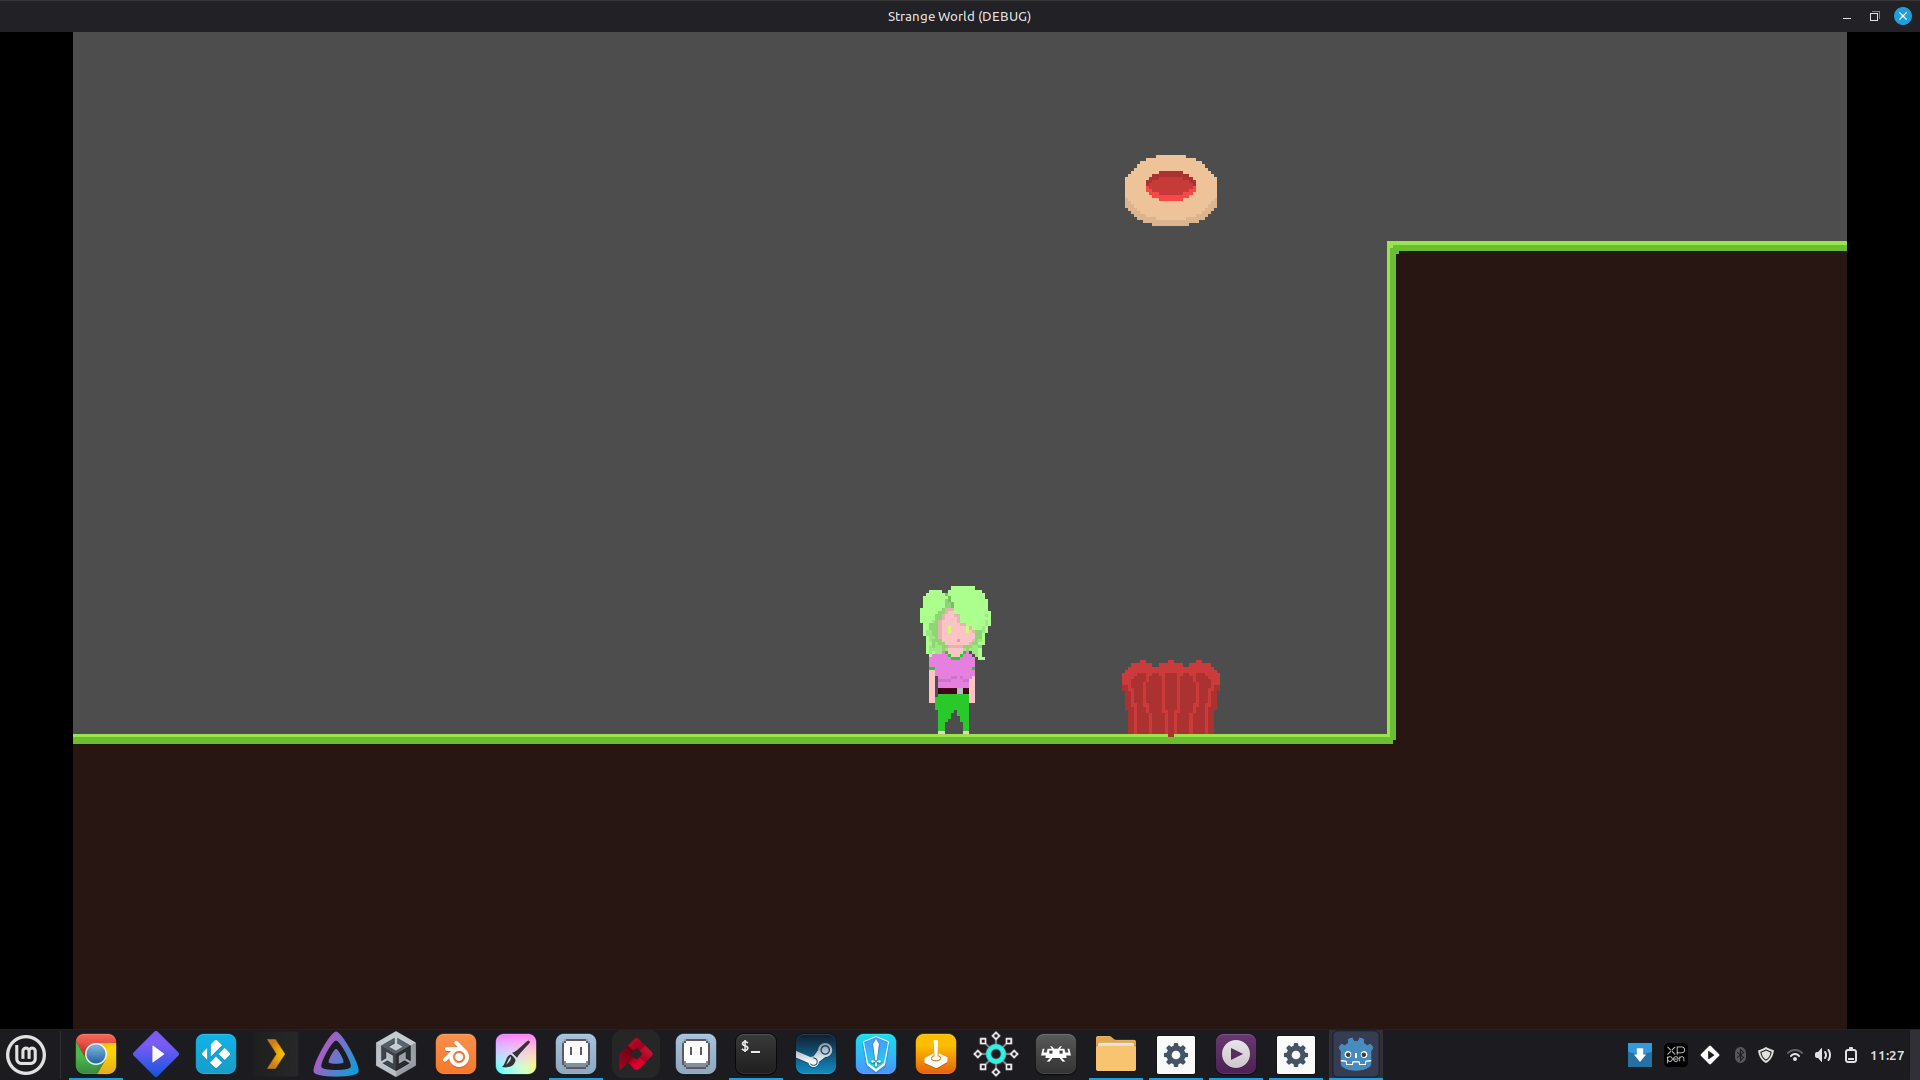Click the red jelly object on the ground
The width and height of the screenshot is (1920, 1080).
pyautogui.click(x=1170, y=697)
